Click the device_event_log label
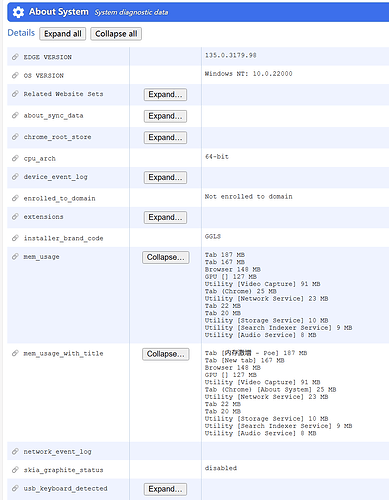Viewport: 389px width, 500px height. point(56,177)
